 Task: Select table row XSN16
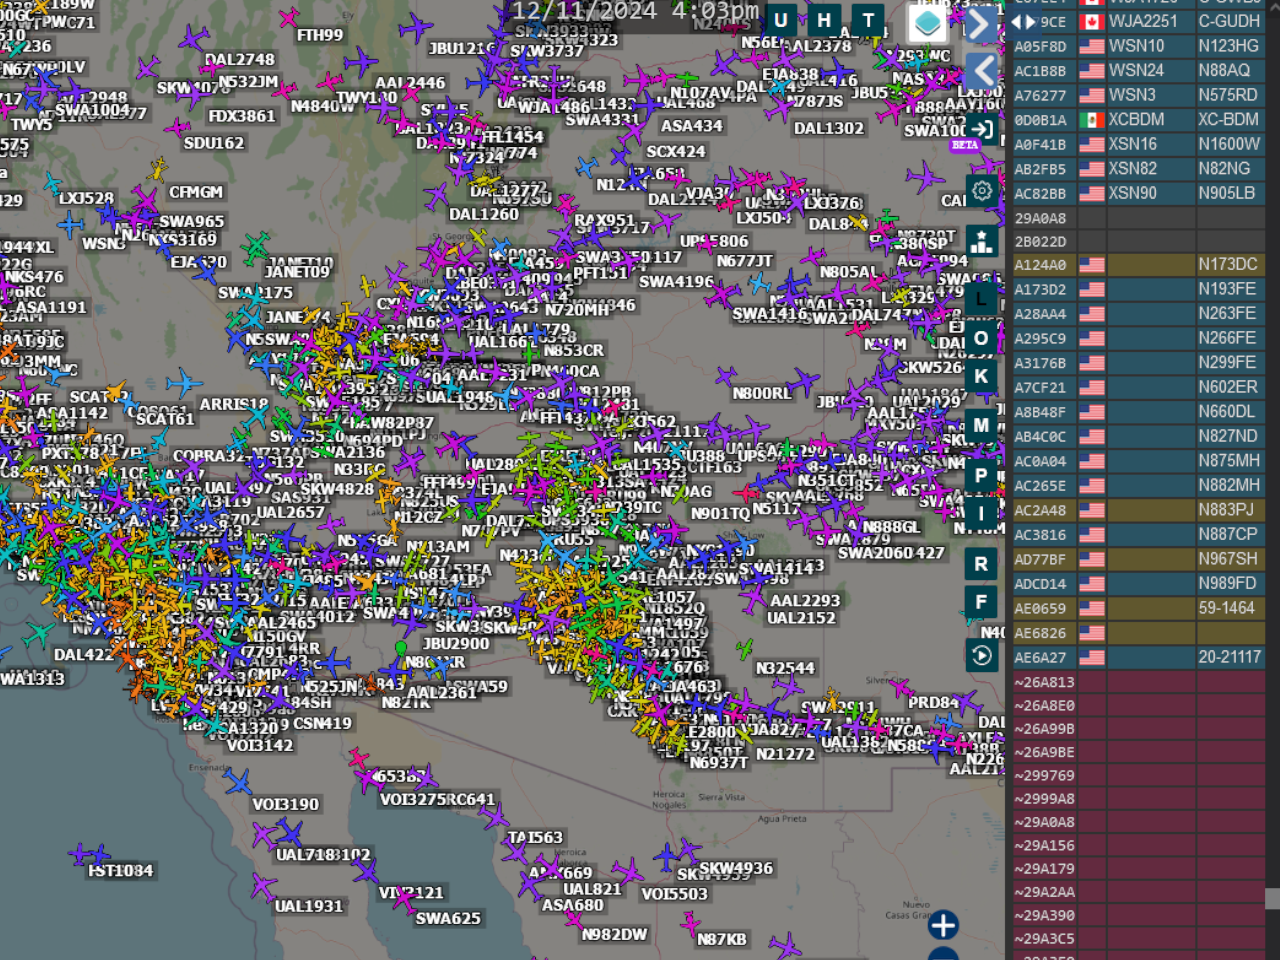[x=1138, y=144]
